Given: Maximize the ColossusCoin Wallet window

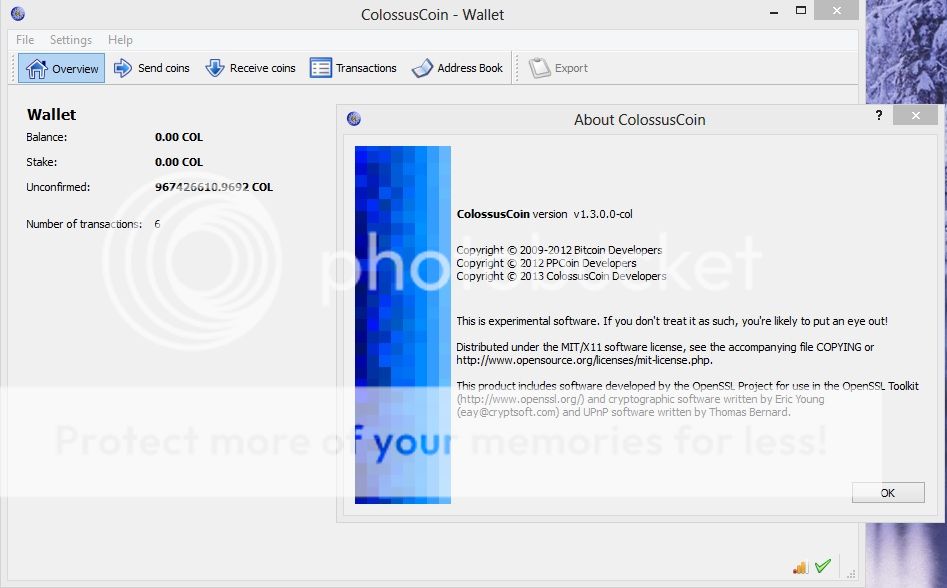Looking at the screenshot, I should coord(801,10).
